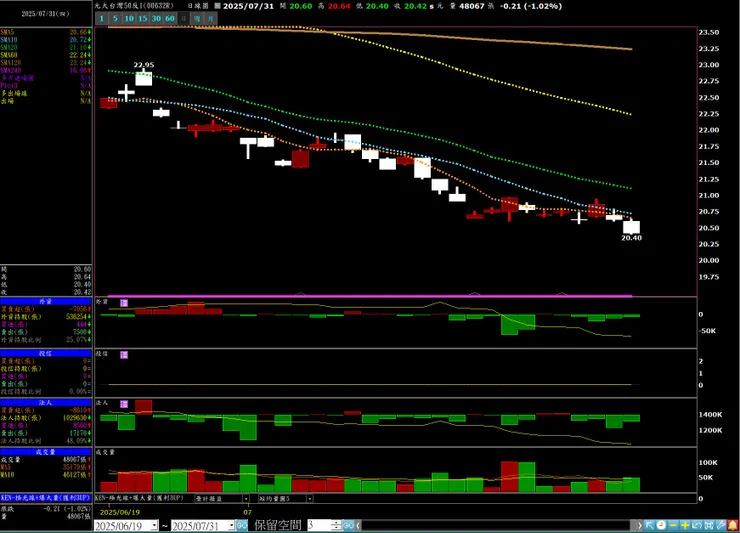The height and width of the screenshot is (533, 740).
Task: Click the 成交量 blue section header
Action: (46, 452)
